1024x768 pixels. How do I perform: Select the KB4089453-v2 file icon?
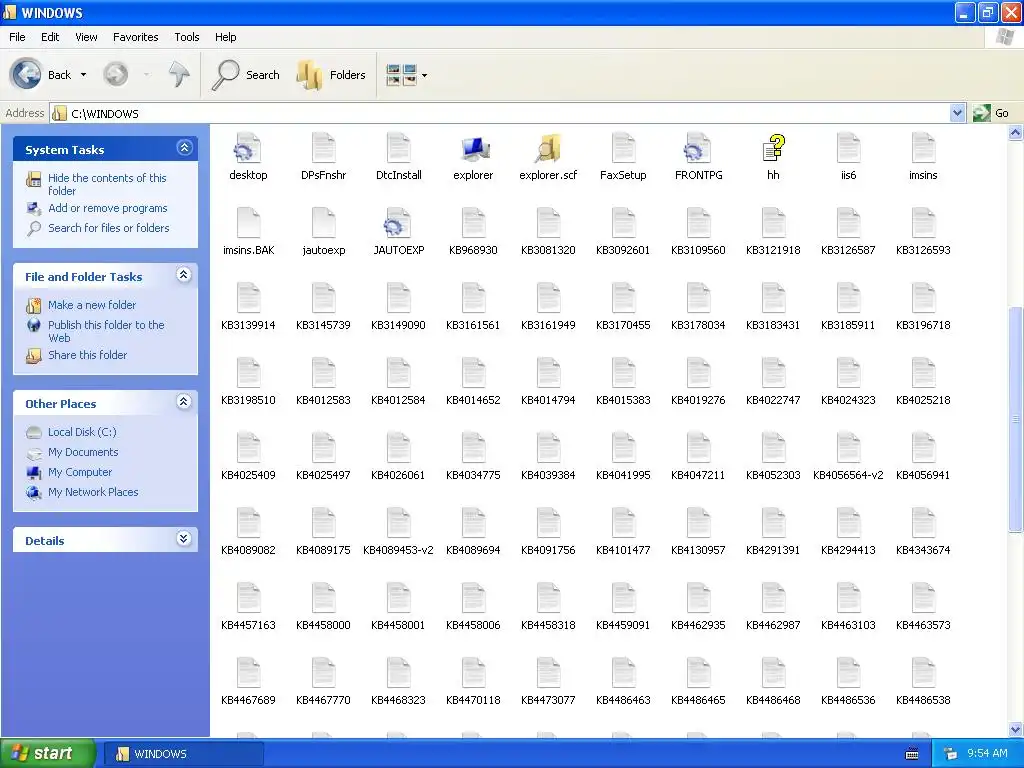[398, 524]
